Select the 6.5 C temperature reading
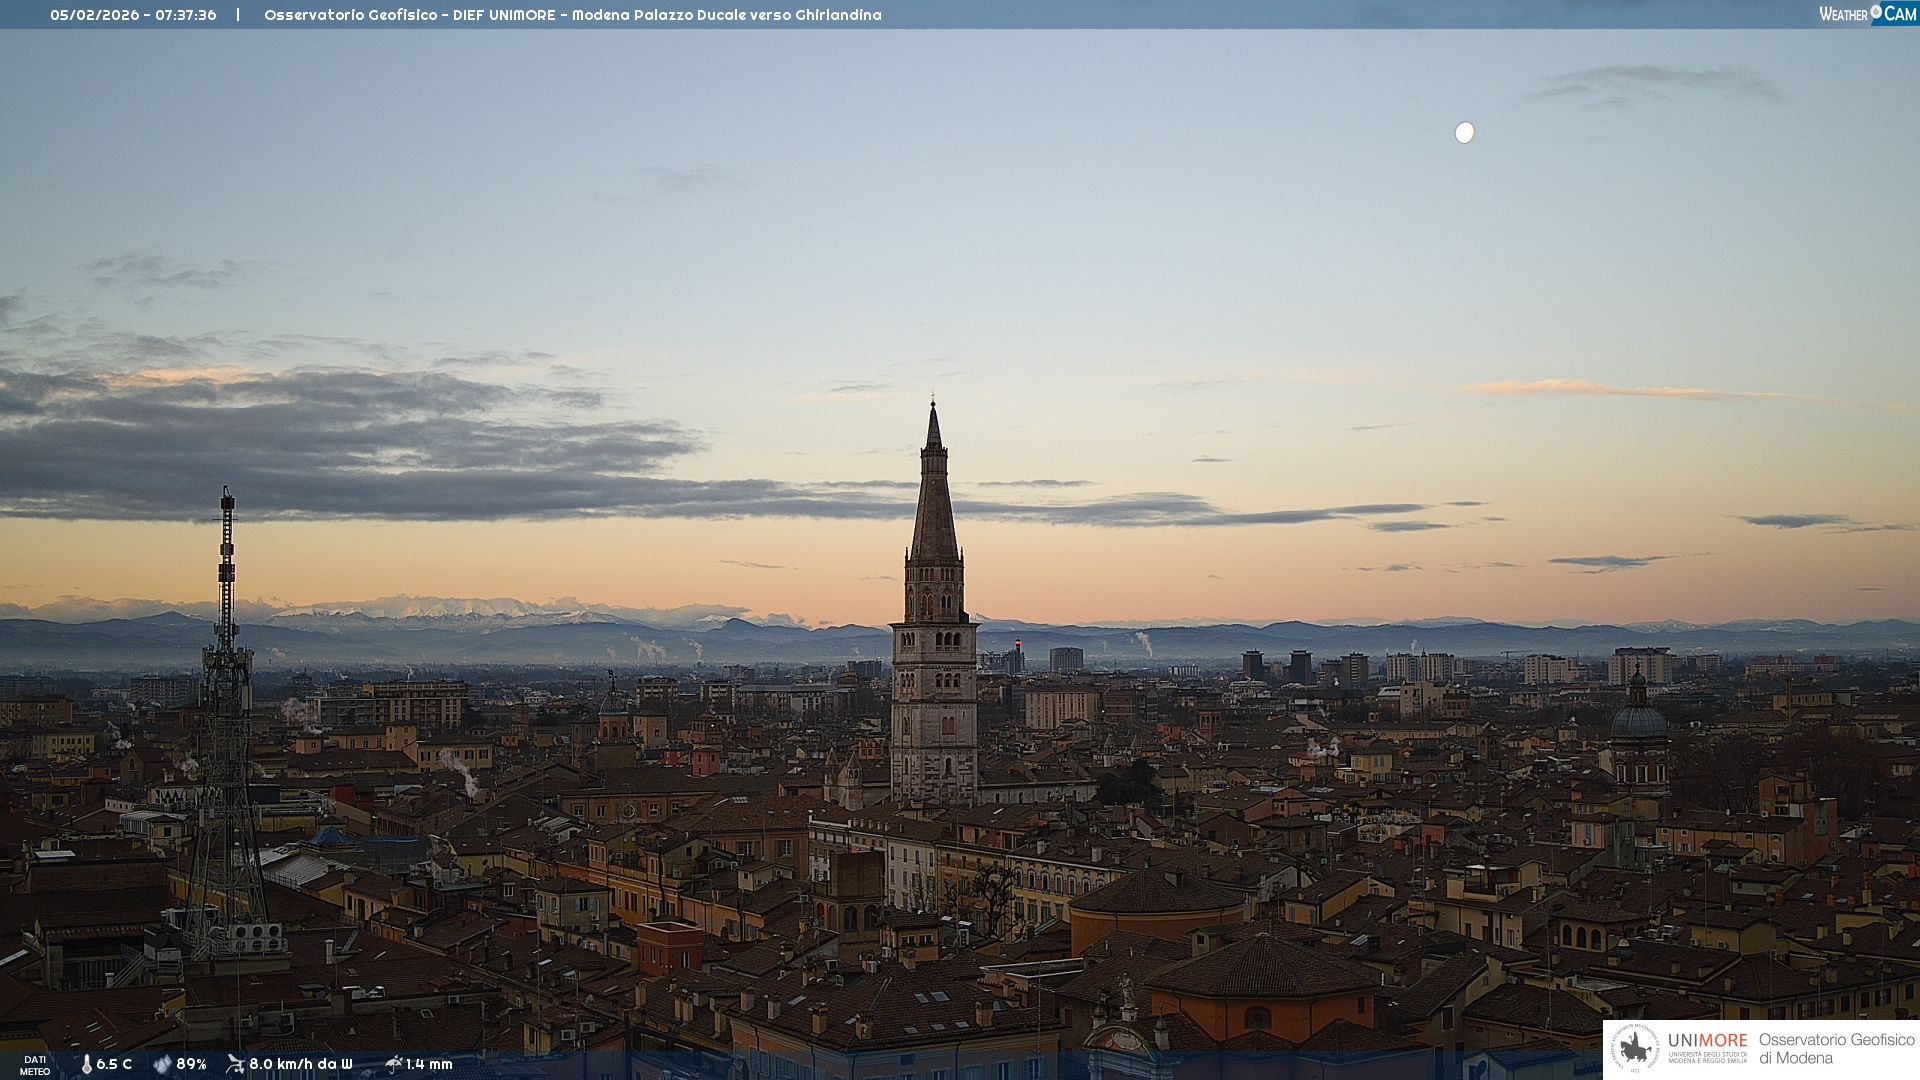 click(114, 1064)
